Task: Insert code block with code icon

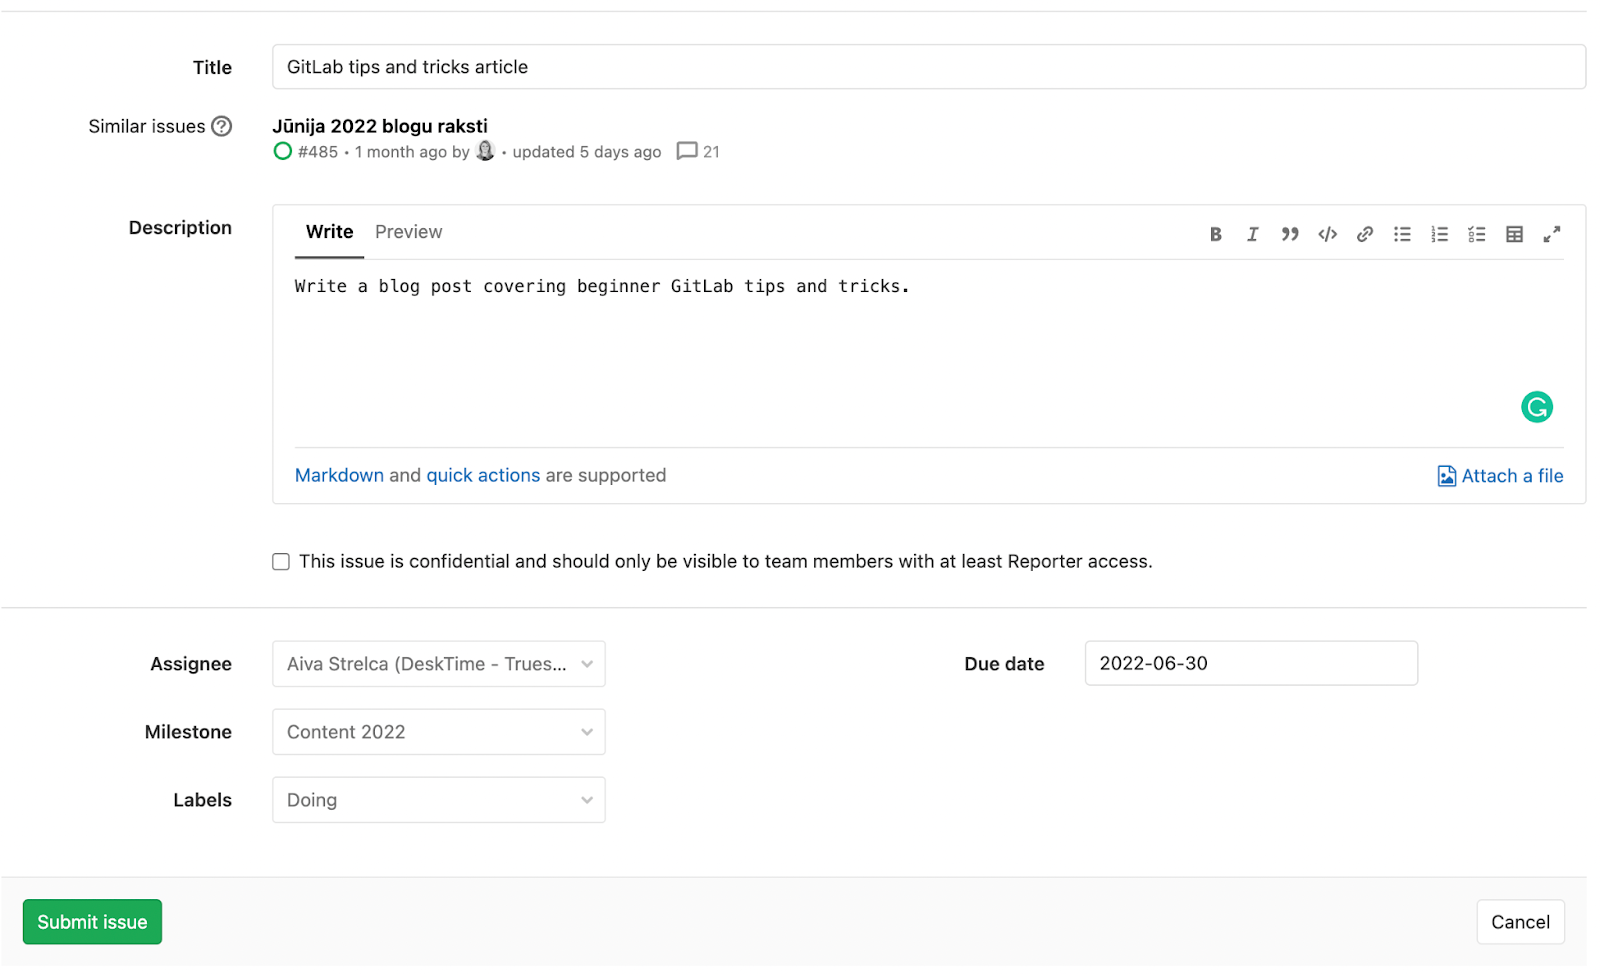Action: coord(1327,234)
